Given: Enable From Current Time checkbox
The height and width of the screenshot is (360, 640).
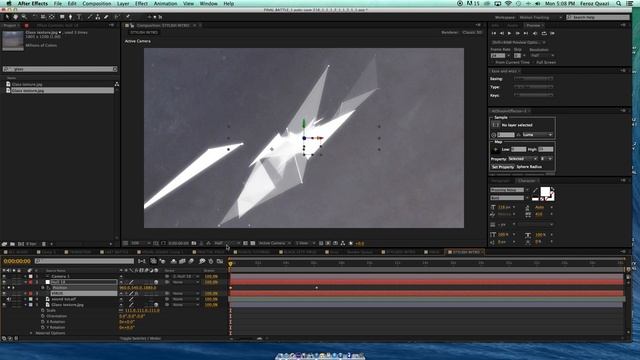Looking at the screenshot, I should pos(493,62).
